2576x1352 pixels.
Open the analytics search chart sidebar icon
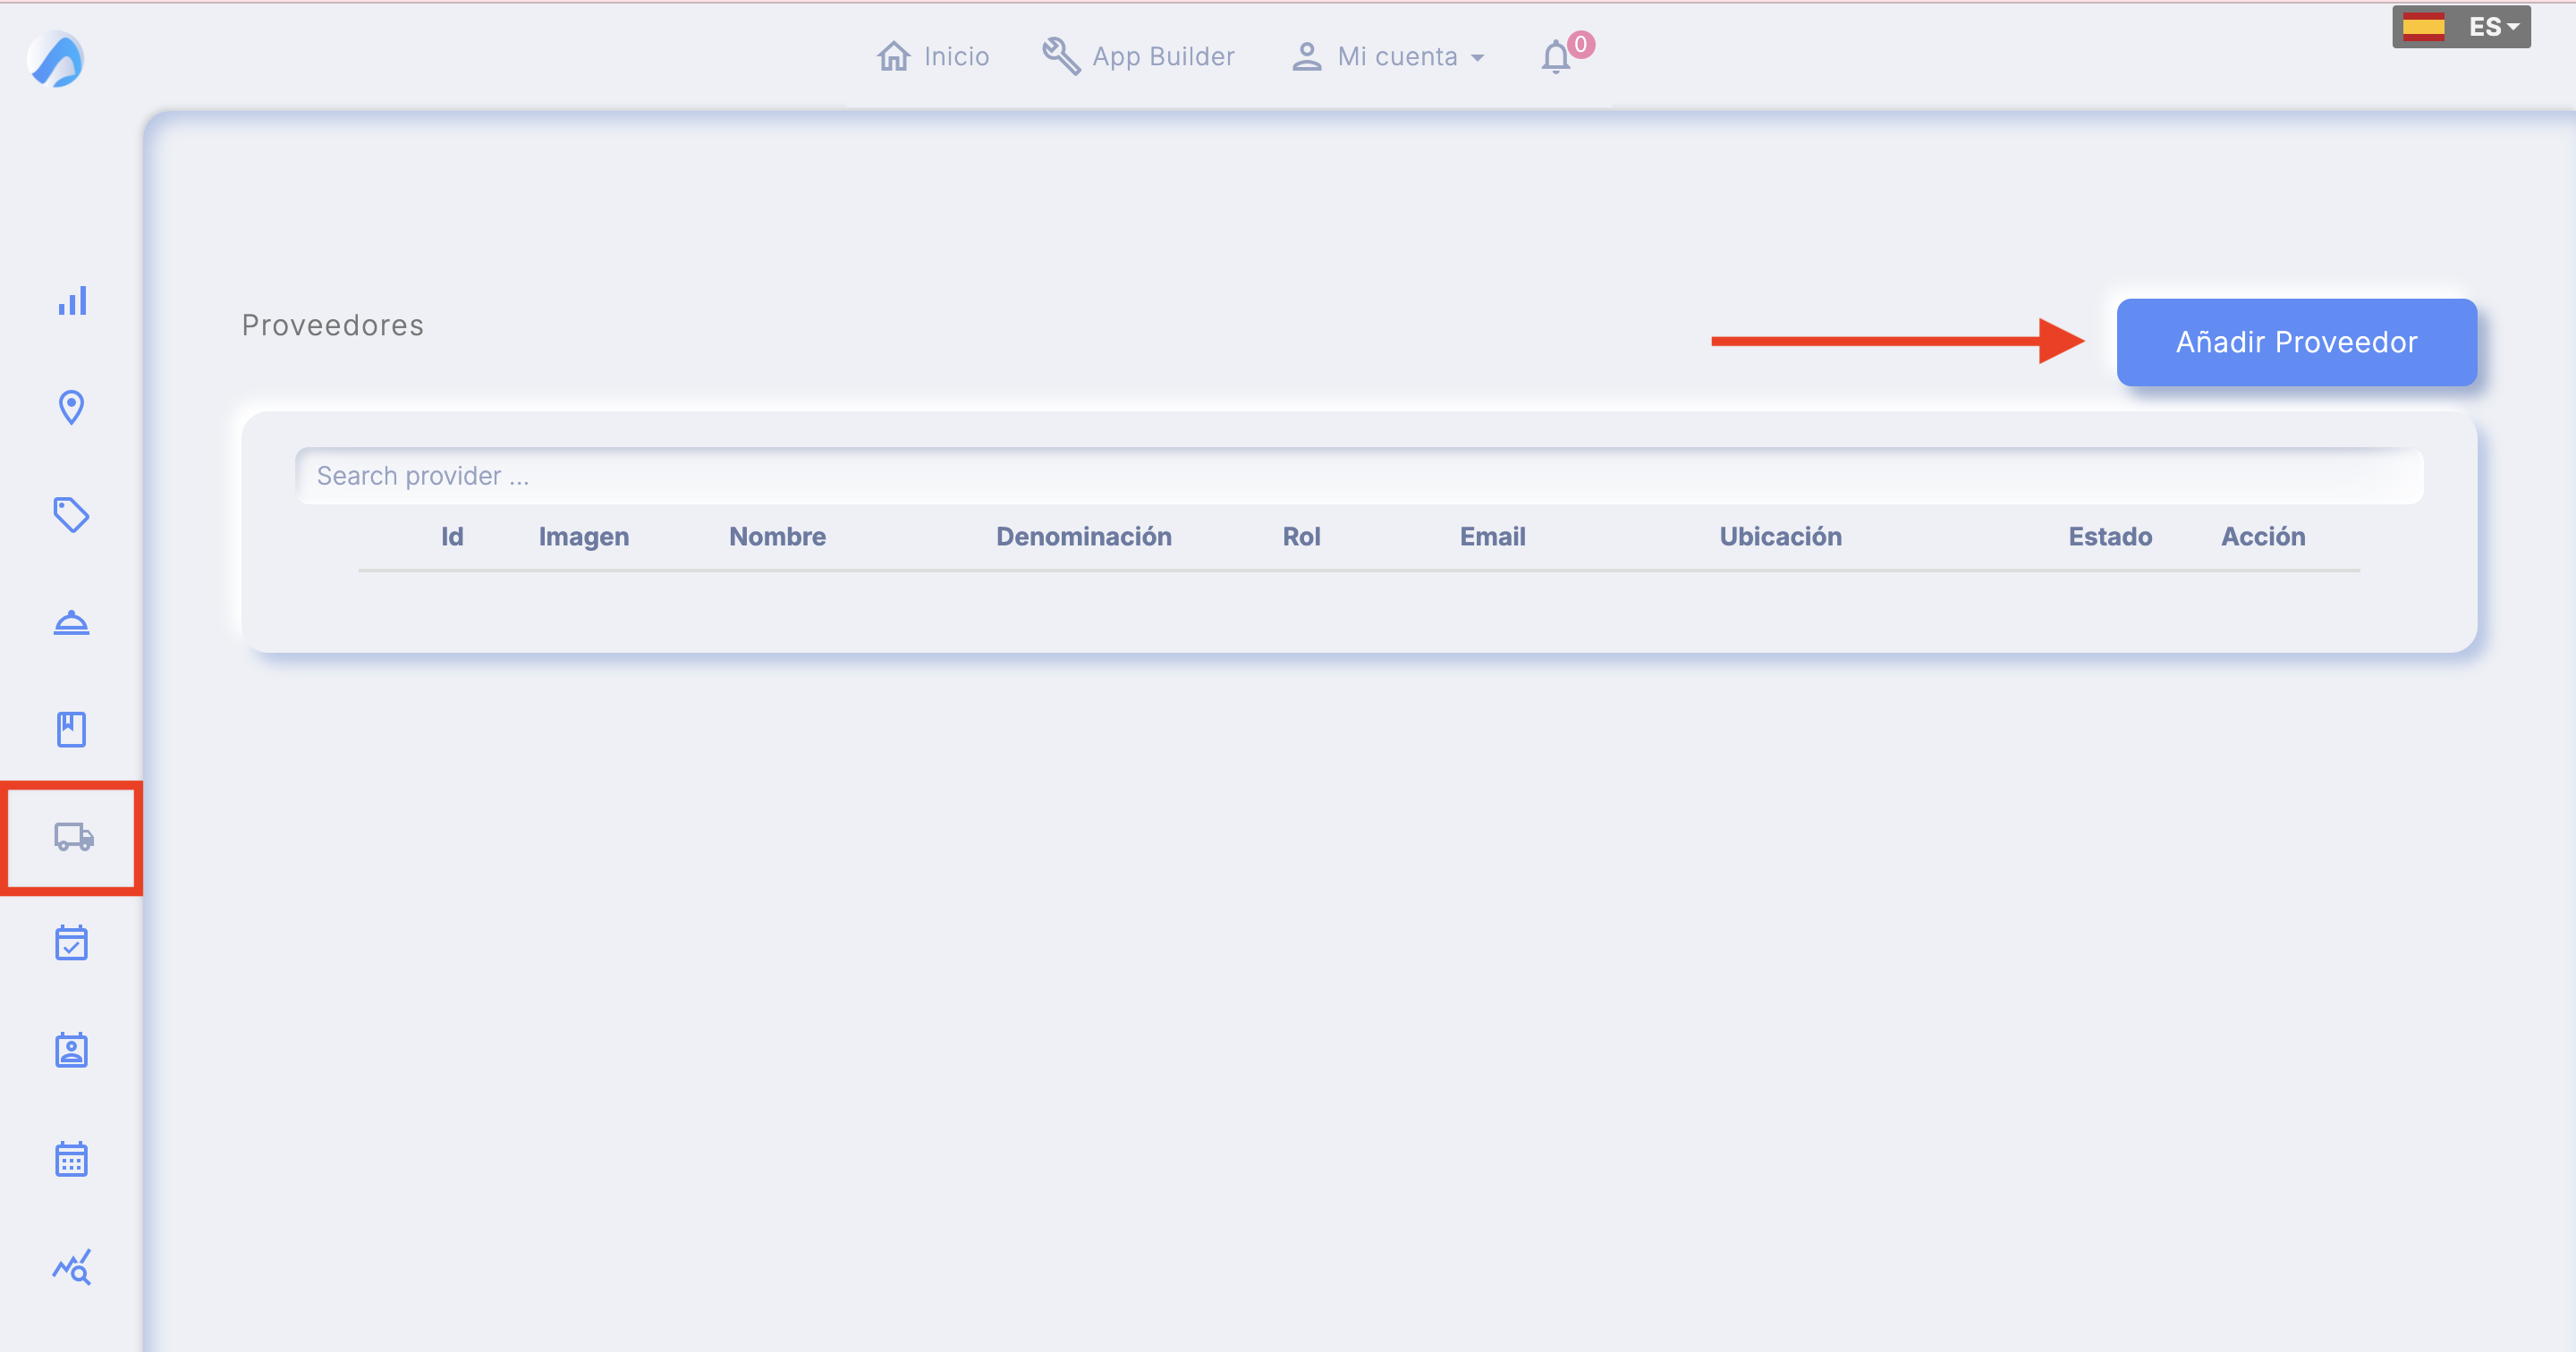pyautogui.click(x=72, y=1266)
